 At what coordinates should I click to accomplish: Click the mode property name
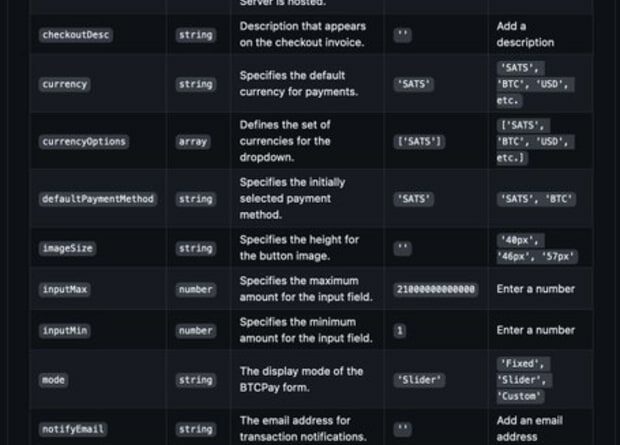click(x=53, y=380)
